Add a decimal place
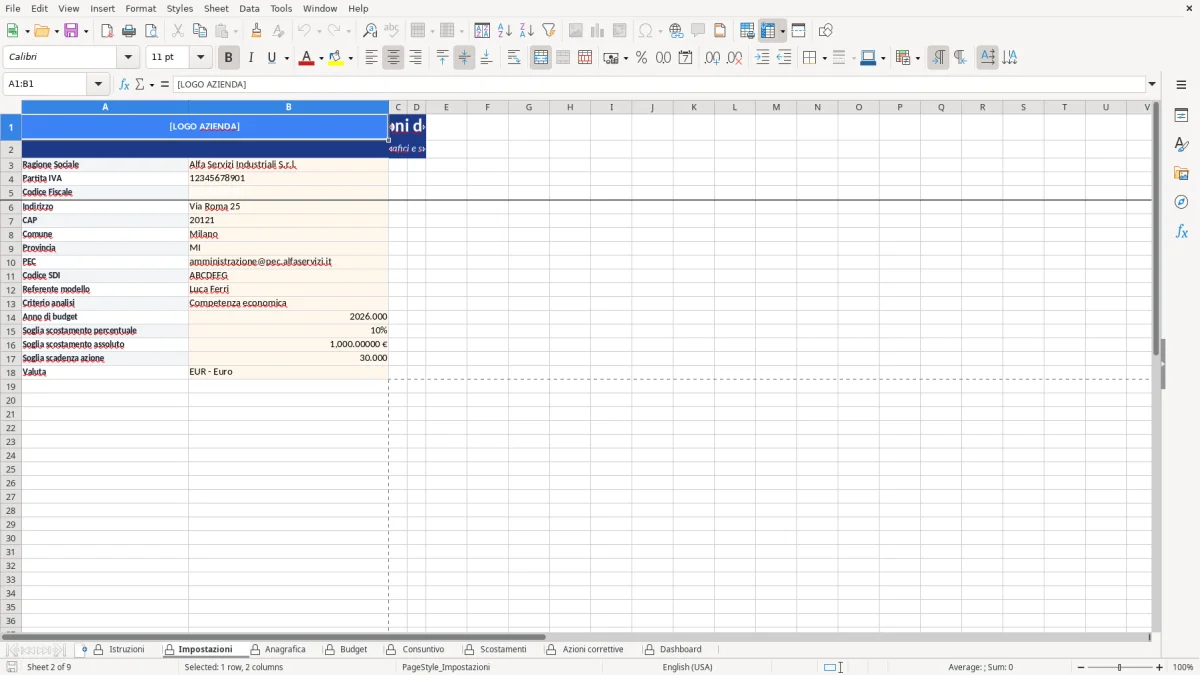Image resolution: width=1200 pixels, height=675 pixels. point(712,58)
